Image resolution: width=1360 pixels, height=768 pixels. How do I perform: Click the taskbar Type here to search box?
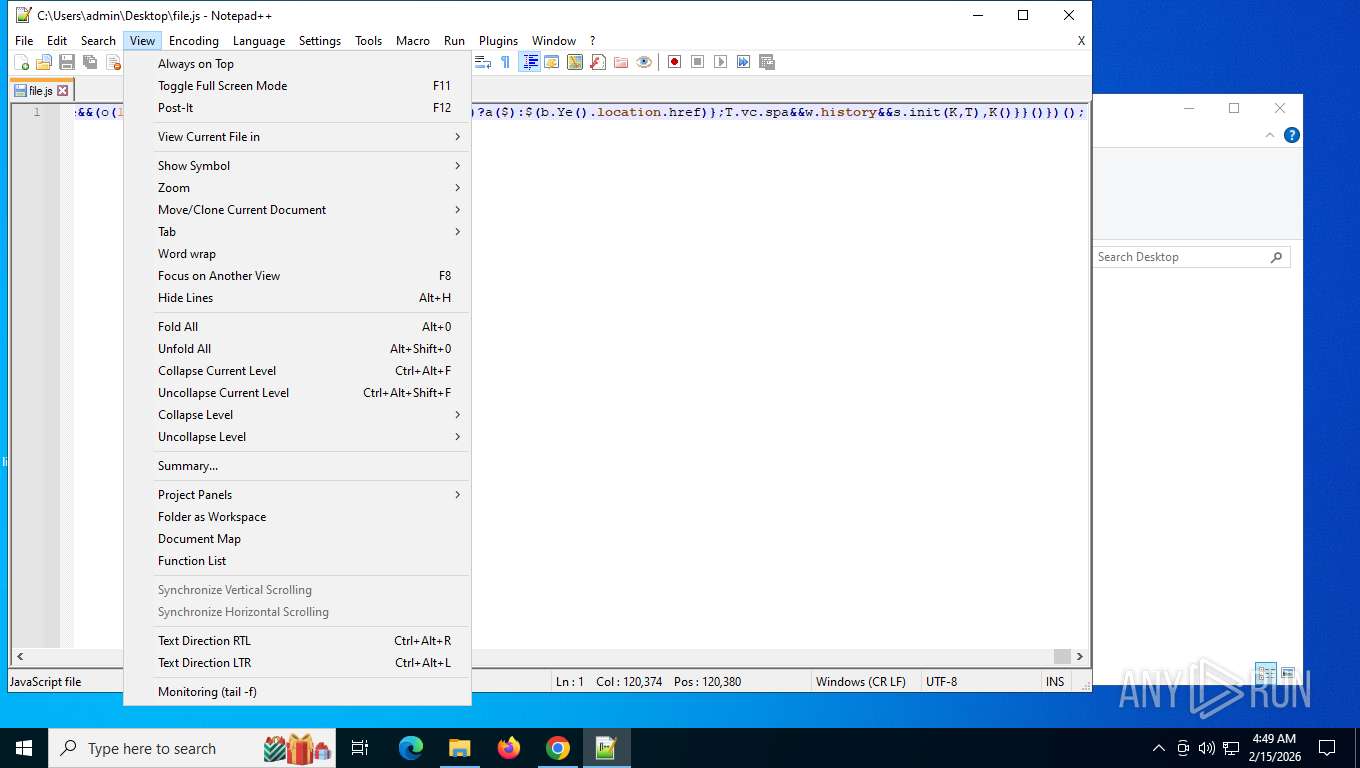[x=192, y=747]
